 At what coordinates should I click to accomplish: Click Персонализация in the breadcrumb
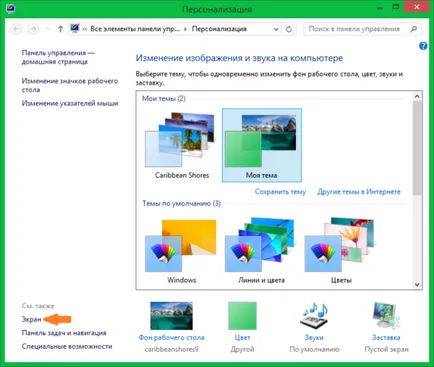coord(219,29)
